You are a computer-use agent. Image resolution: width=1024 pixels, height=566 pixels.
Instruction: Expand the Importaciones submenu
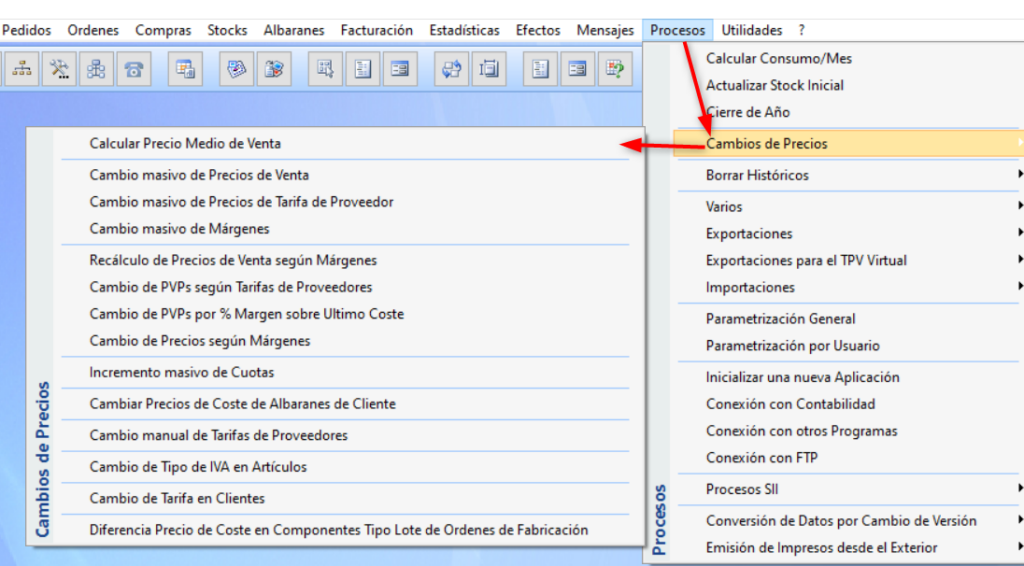pos(750,287)
